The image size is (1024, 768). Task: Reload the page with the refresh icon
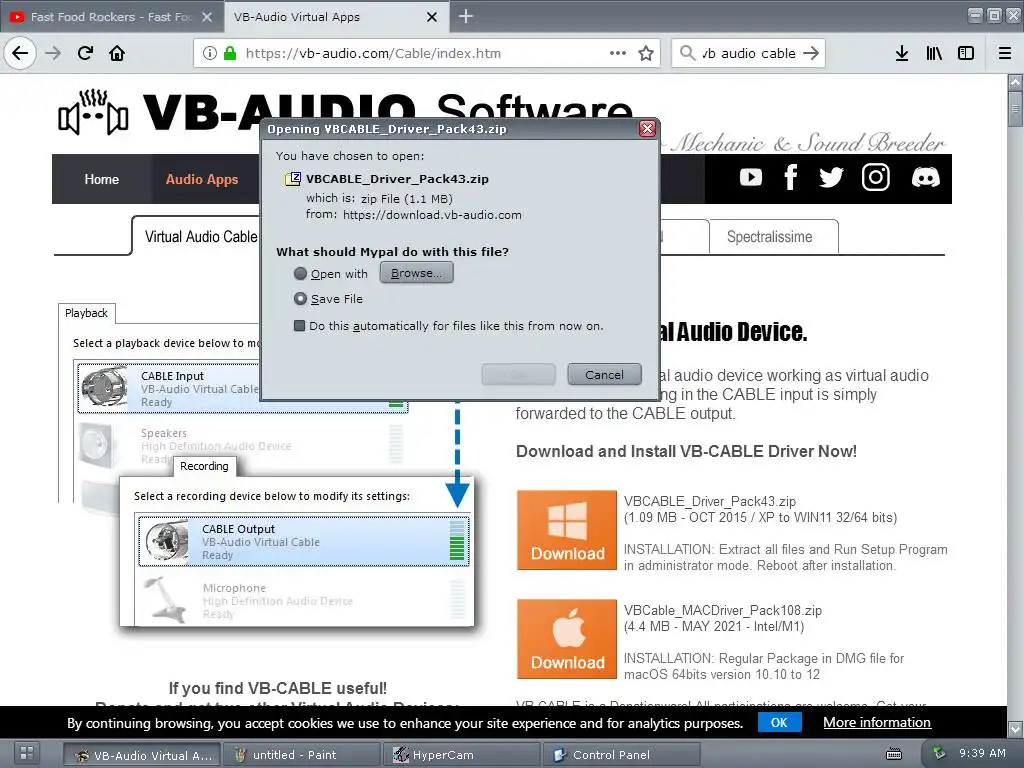(x=85, y=53)
